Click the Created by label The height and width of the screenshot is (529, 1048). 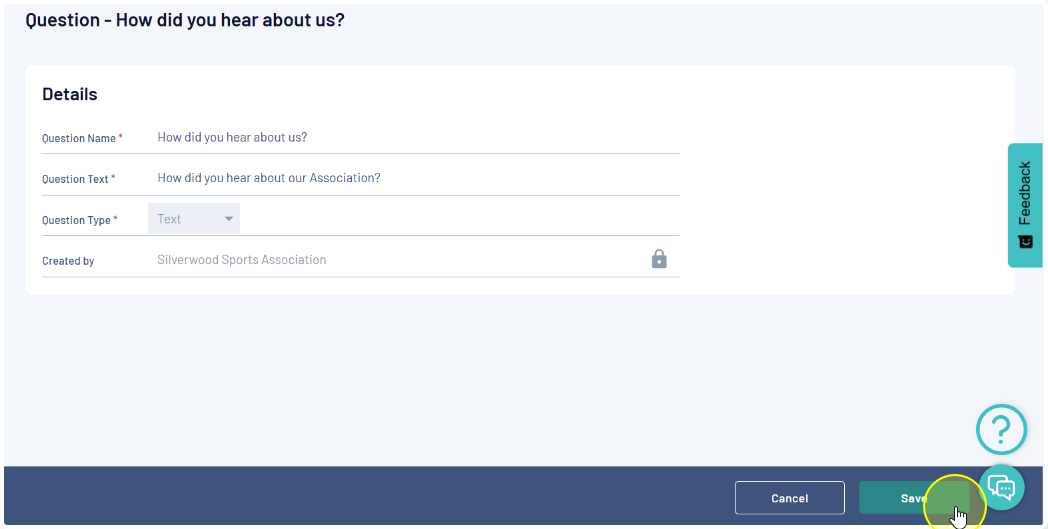(68, 261)
